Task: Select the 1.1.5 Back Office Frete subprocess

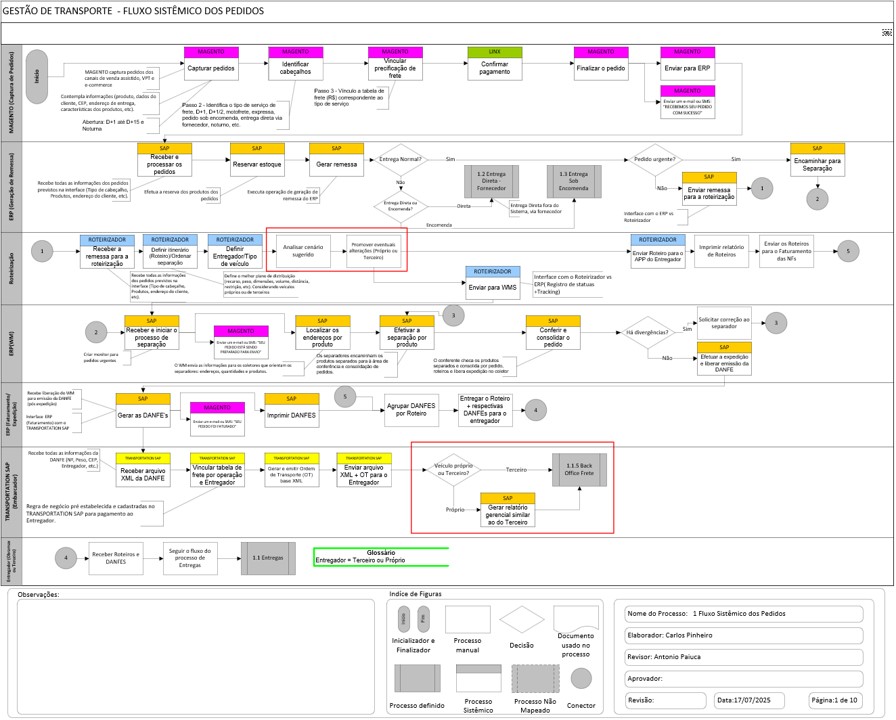Action: point(579,470)
